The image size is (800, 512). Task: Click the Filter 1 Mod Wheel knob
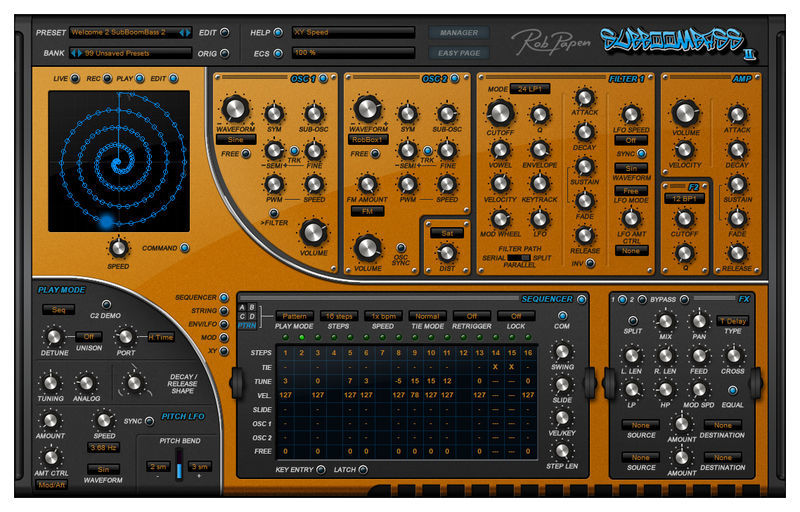click(x=500, y=219)
